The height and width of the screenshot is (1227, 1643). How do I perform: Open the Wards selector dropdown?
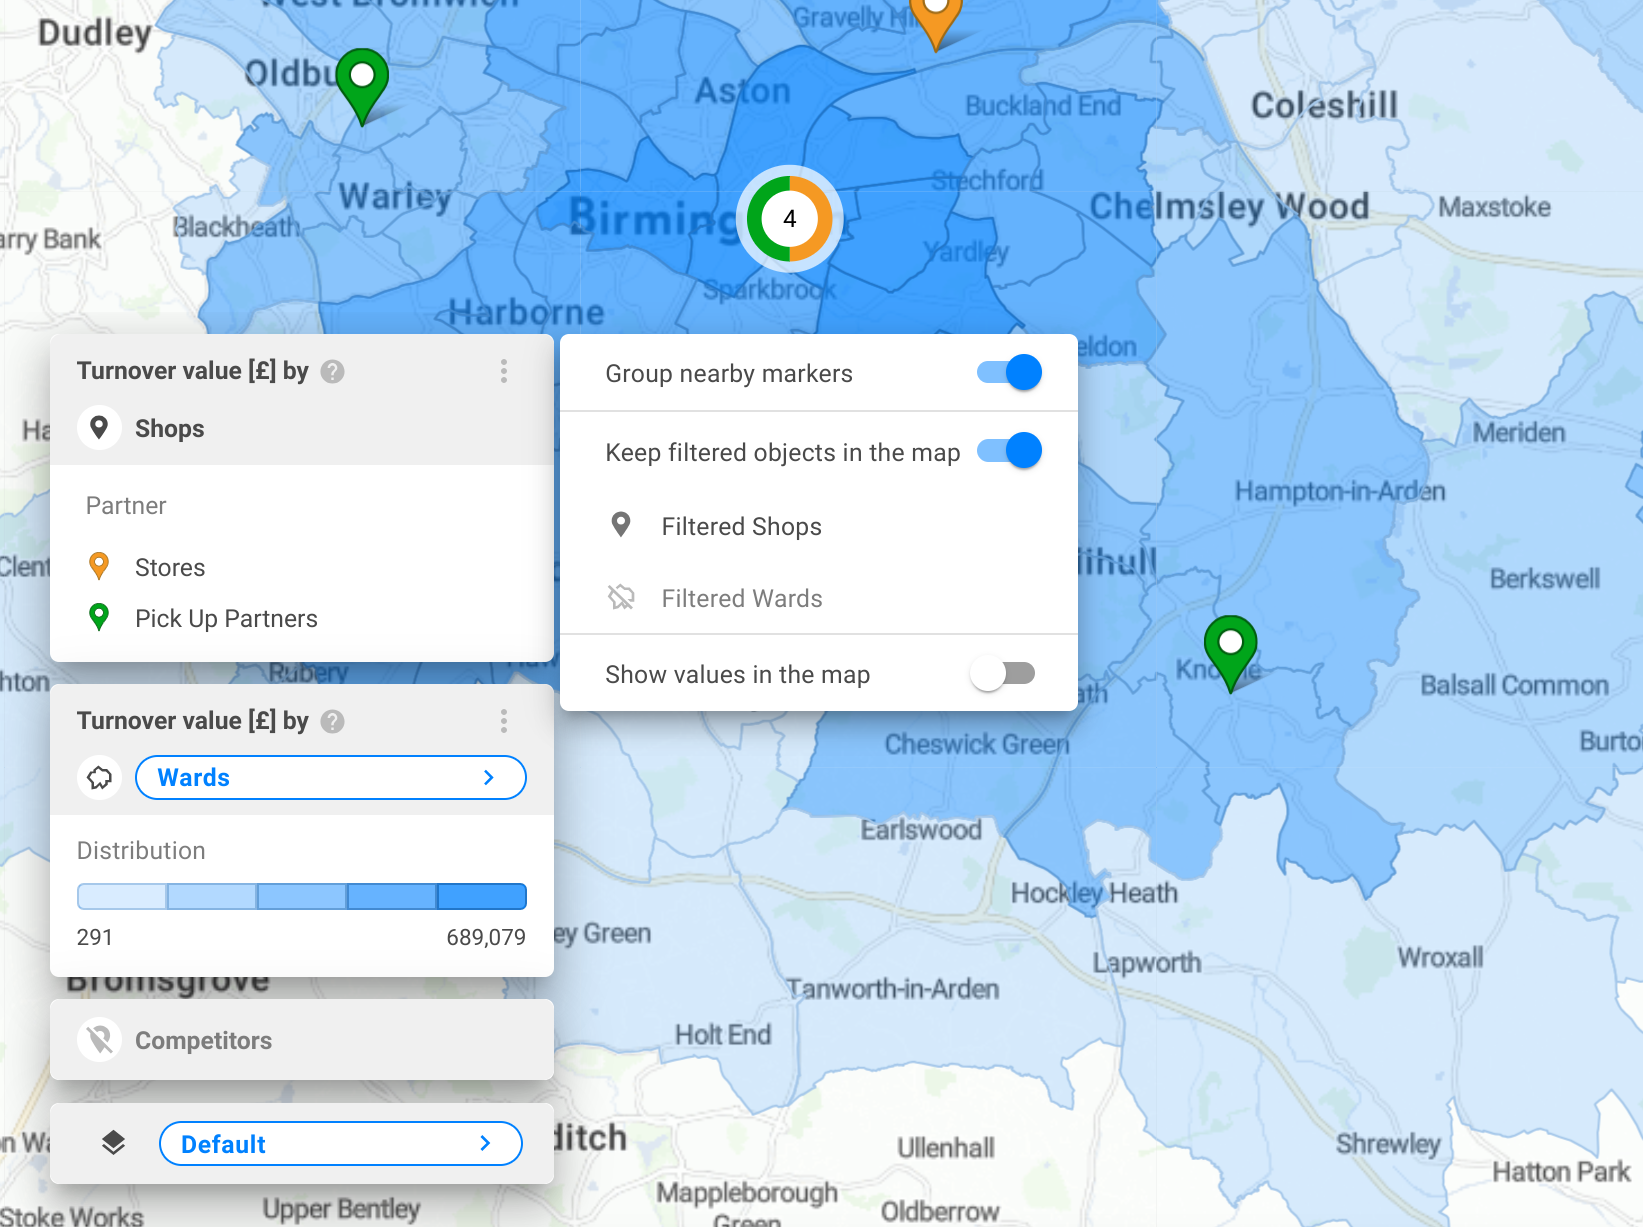tap(330, 778)
